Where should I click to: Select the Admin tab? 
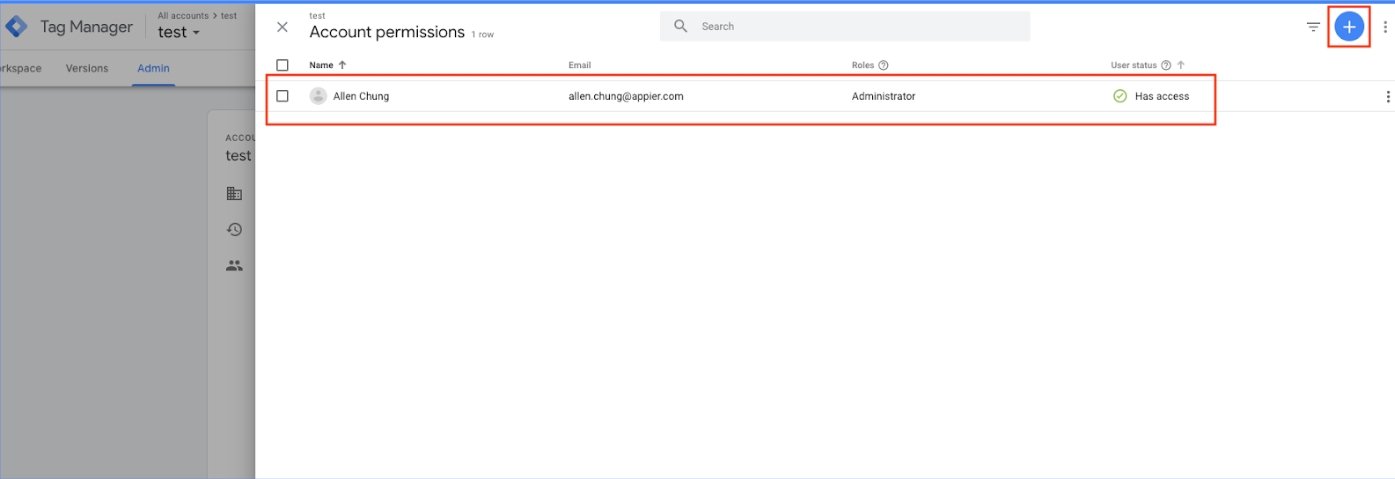pyautogui.click(x=153, y=69)
